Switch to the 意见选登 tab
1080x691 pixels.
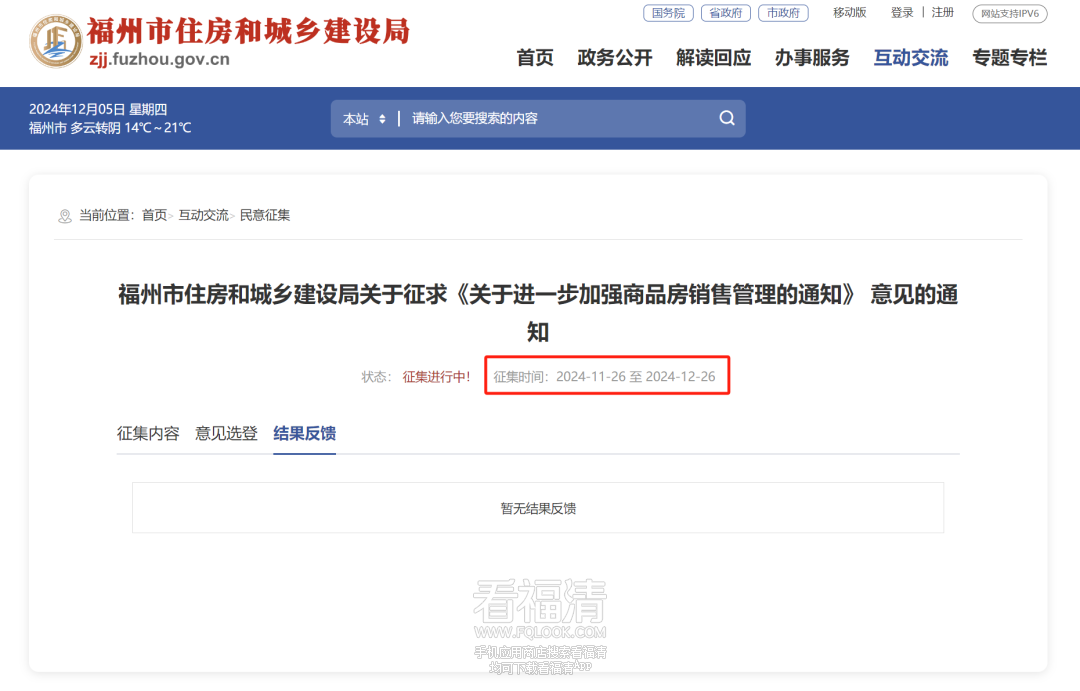[x=226, y=433]
